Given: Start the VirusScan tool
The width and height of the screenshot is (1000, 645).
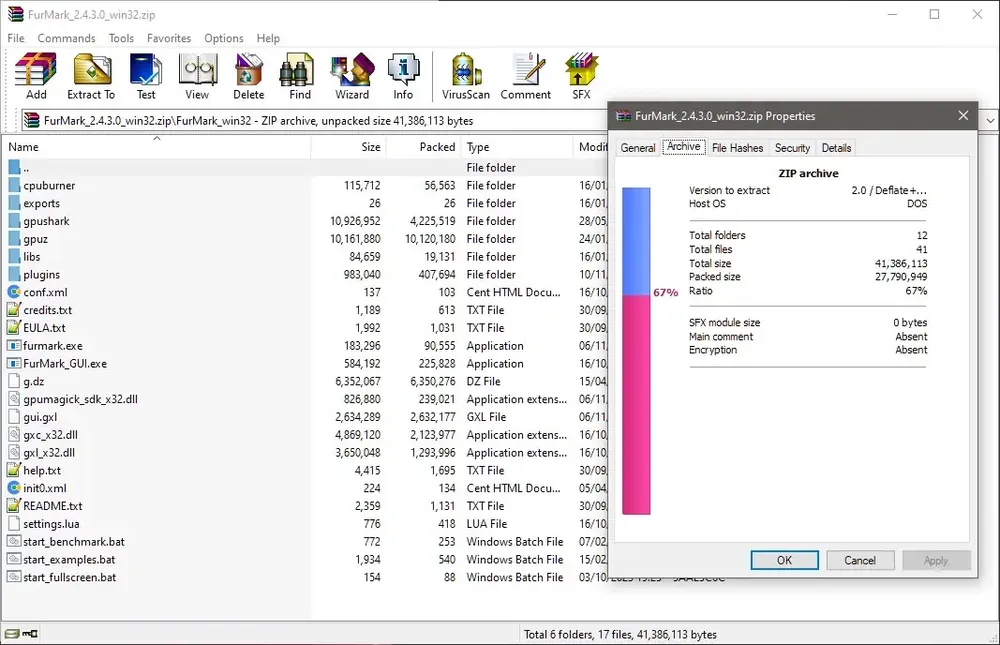Looking at the screenshot, I should [466, 77].
